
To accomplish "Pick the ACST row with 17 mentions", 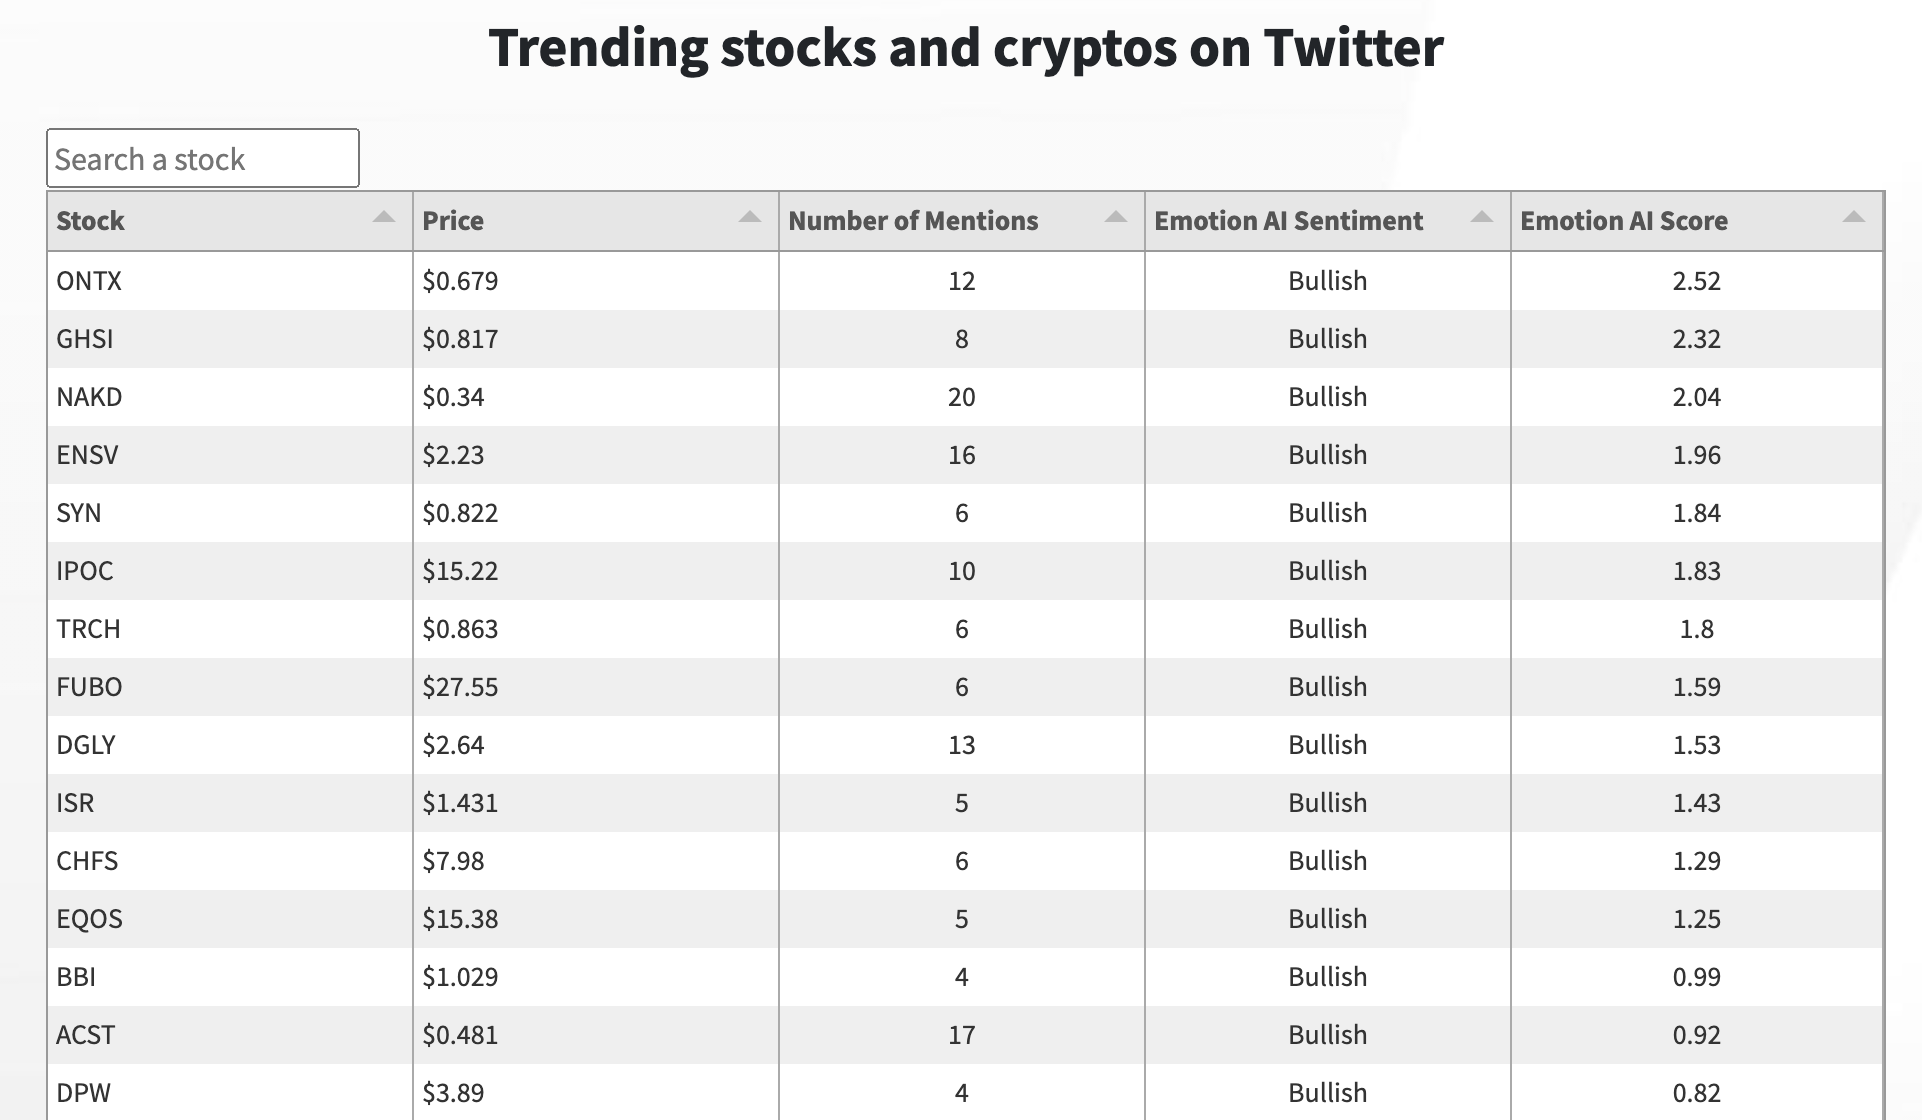I will point(965,1035).
